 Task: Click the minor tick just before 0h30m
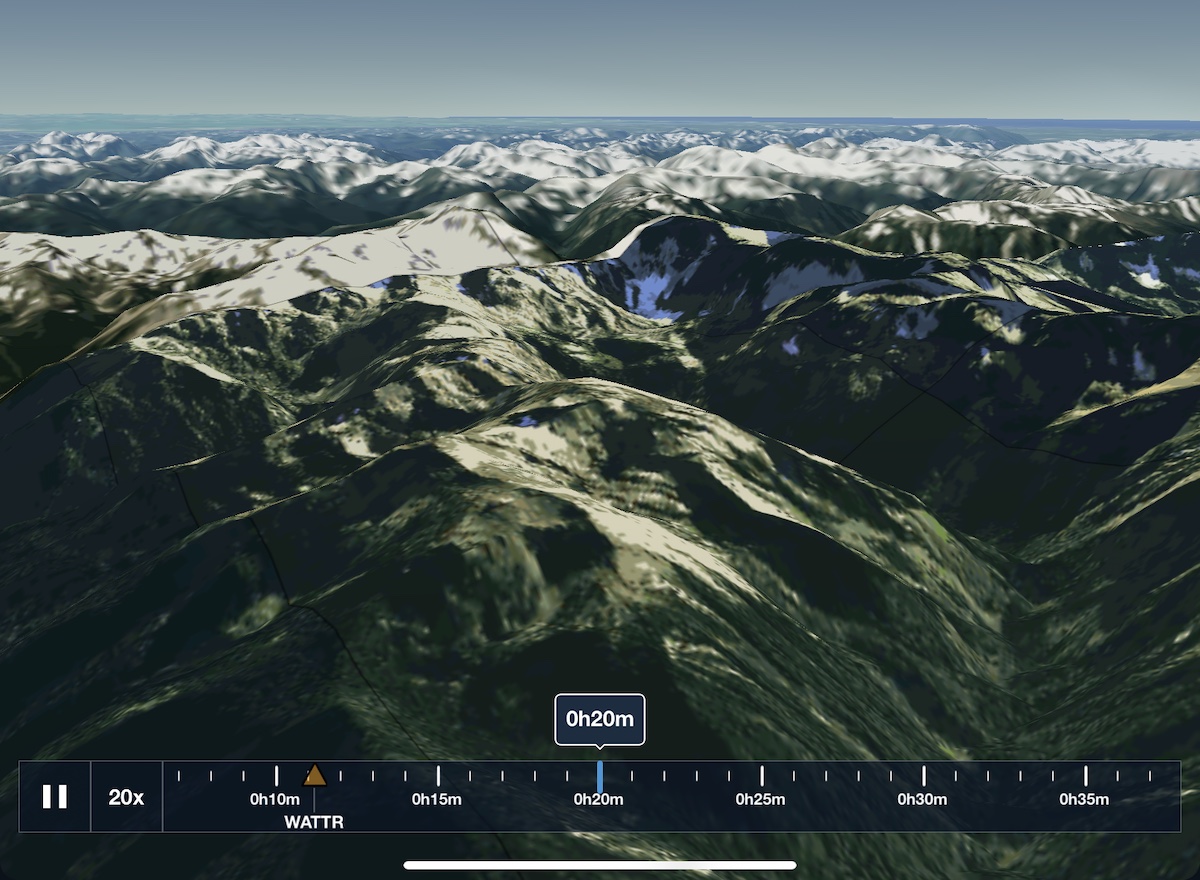[x=891, y=775]
